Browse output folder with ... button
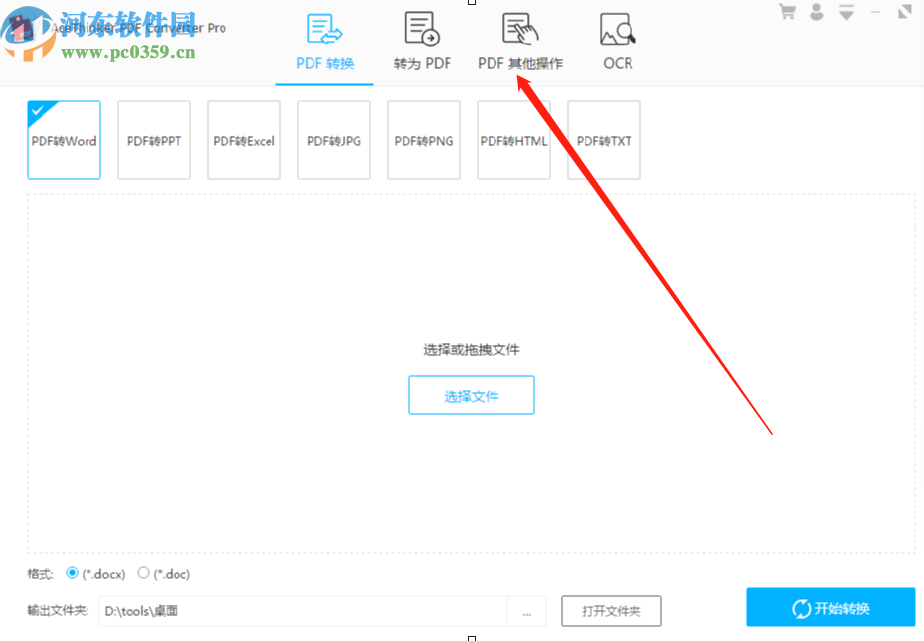The width and height of the screenshot is (924, 641). pyautogui.click(x=527, y=611)
